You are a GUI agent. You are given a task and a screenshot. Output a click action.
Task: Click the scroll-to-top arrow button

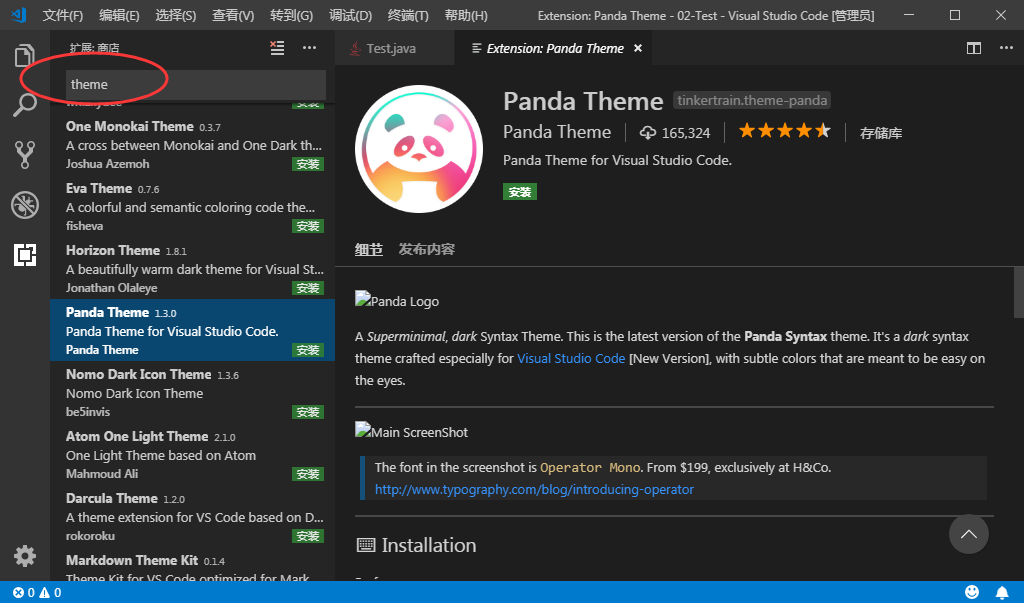(968, 534)
